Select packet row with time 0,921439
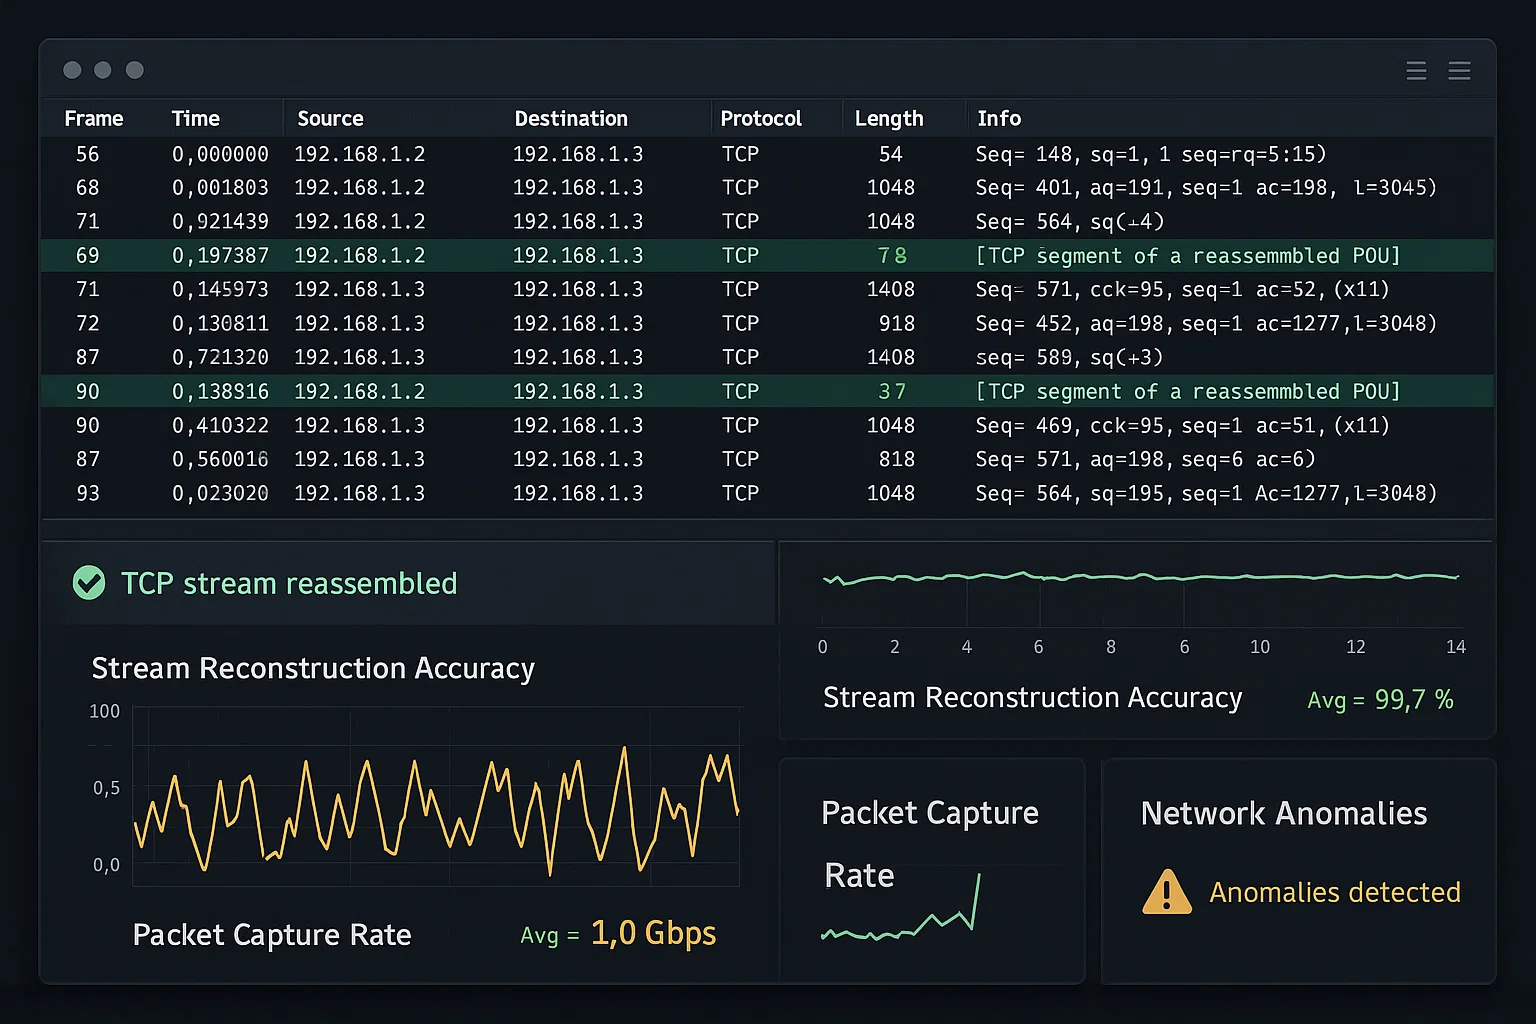This screenshot has height=1024, width=1536. [x=768, y=222]
